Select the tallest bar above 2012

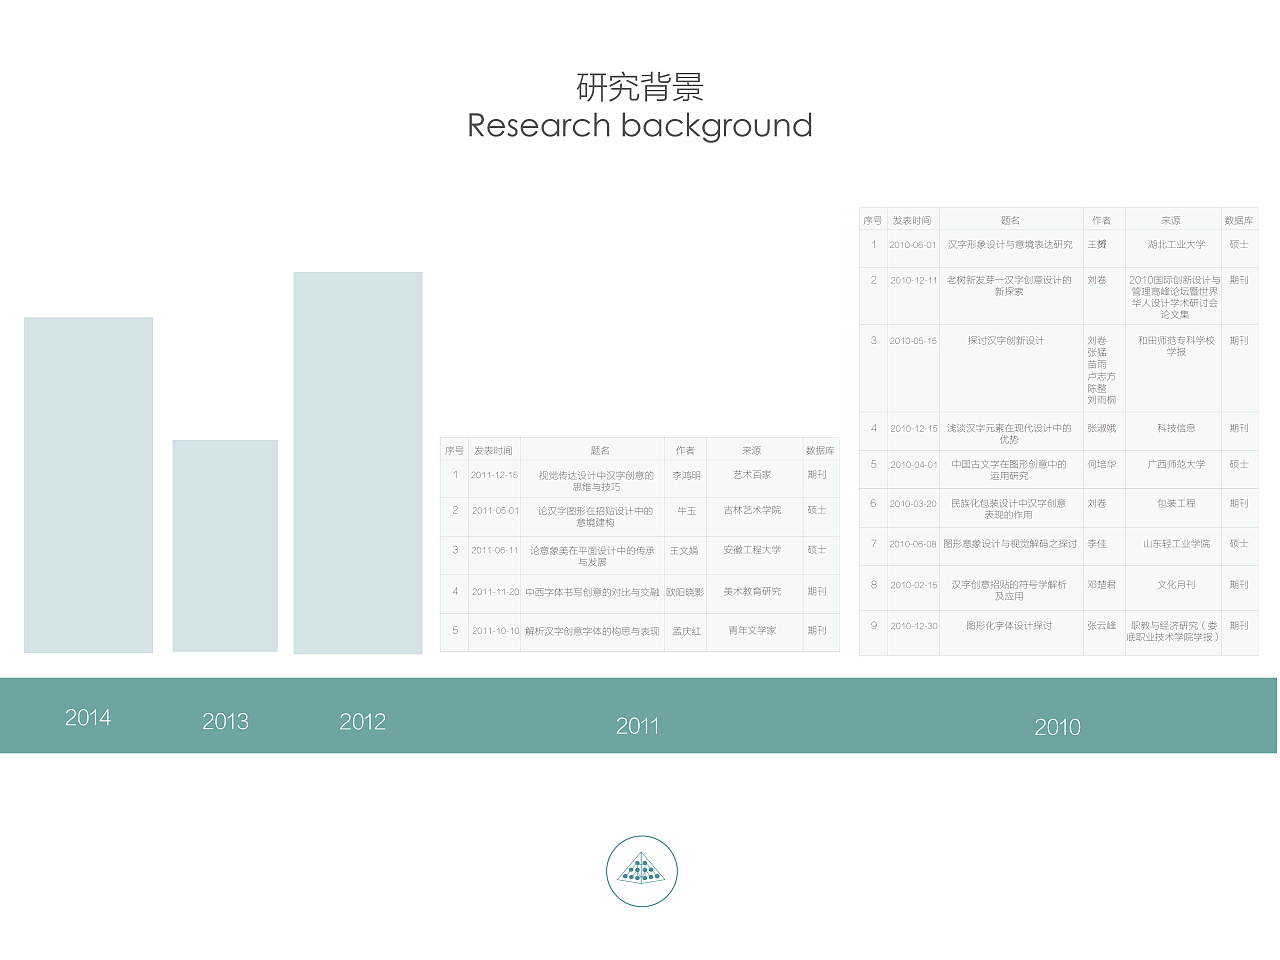click(x=358, y=463)
